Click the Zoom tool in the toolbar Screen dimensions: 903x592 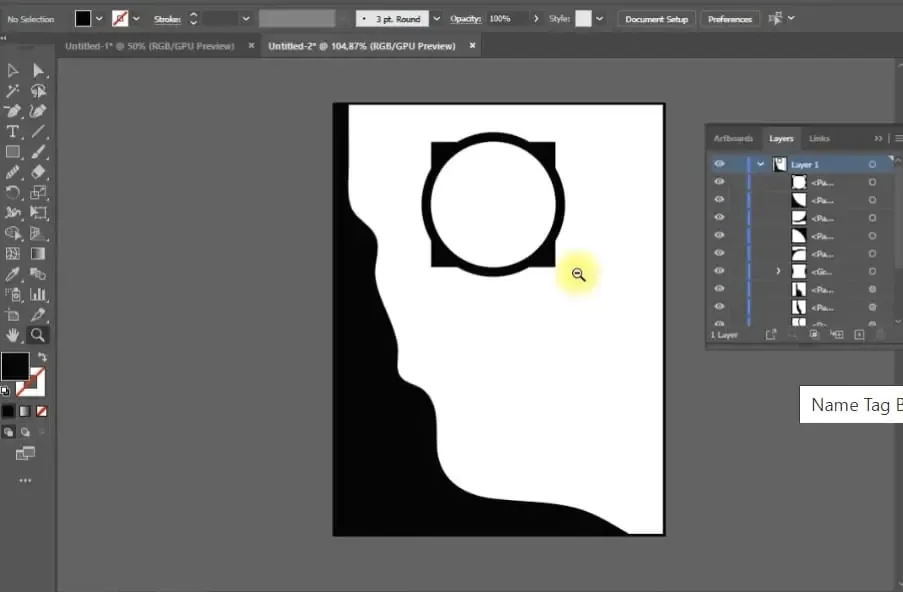coord(38,335)
